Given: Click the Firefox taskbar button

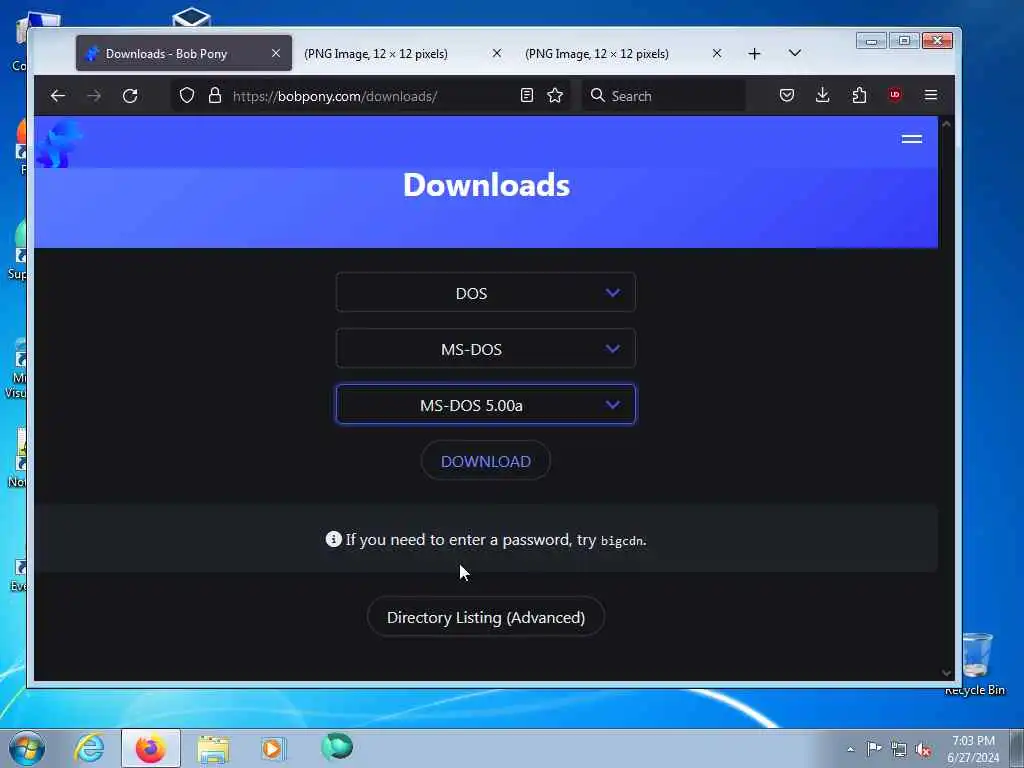Looking at the screenshot, I should (x=151, y=748).
